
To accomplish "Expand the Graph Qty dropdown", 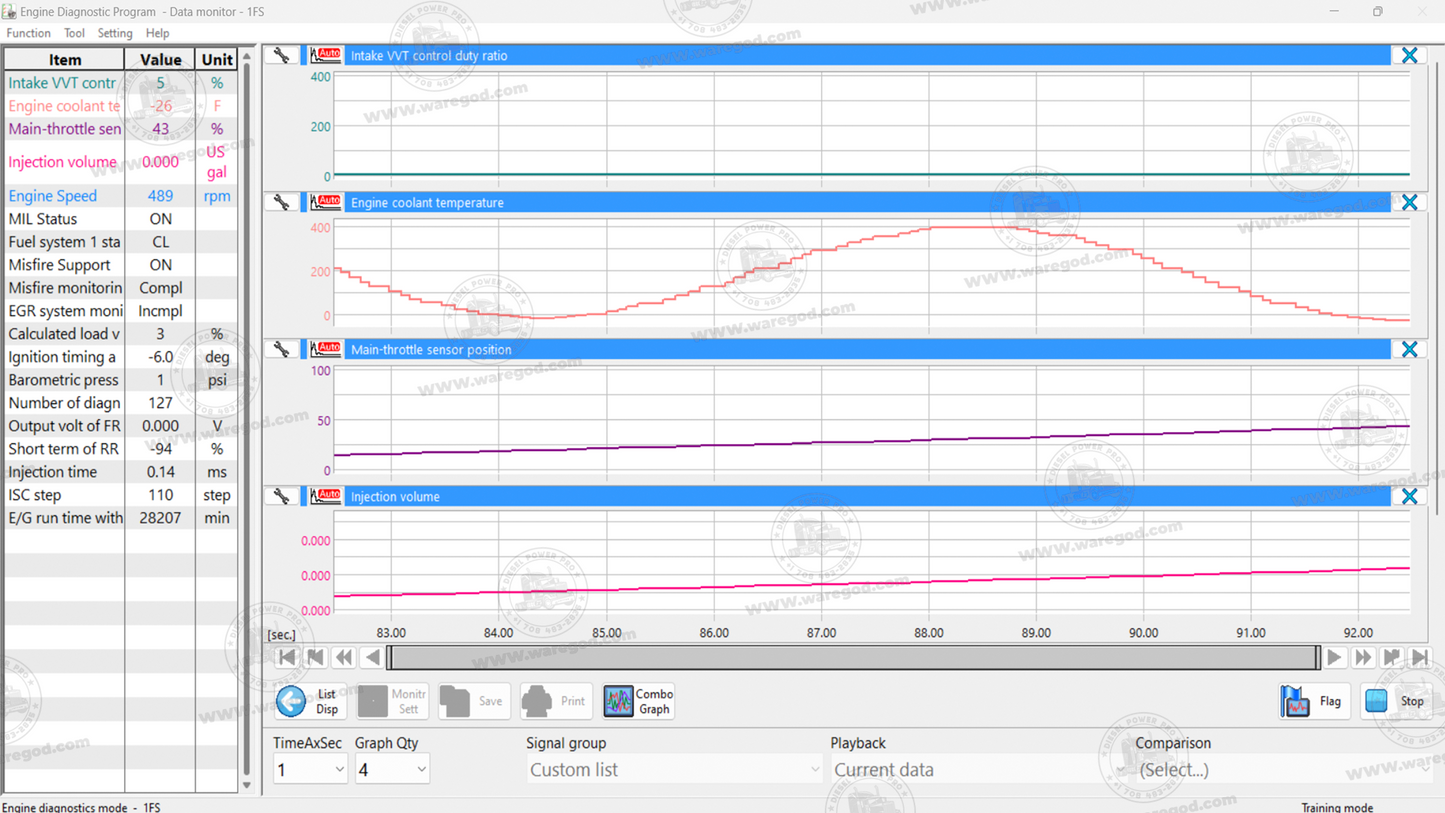I will (392, 768).
